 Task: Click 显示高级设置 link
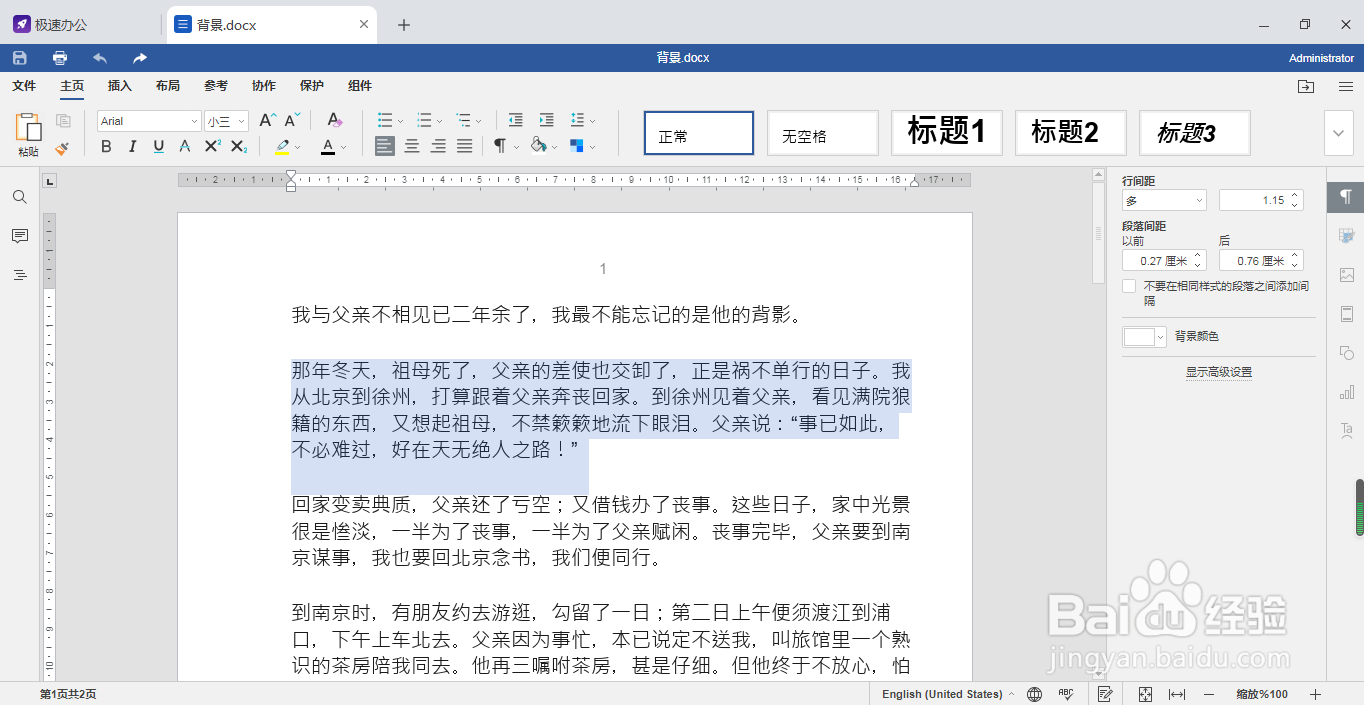[1219, 372]
